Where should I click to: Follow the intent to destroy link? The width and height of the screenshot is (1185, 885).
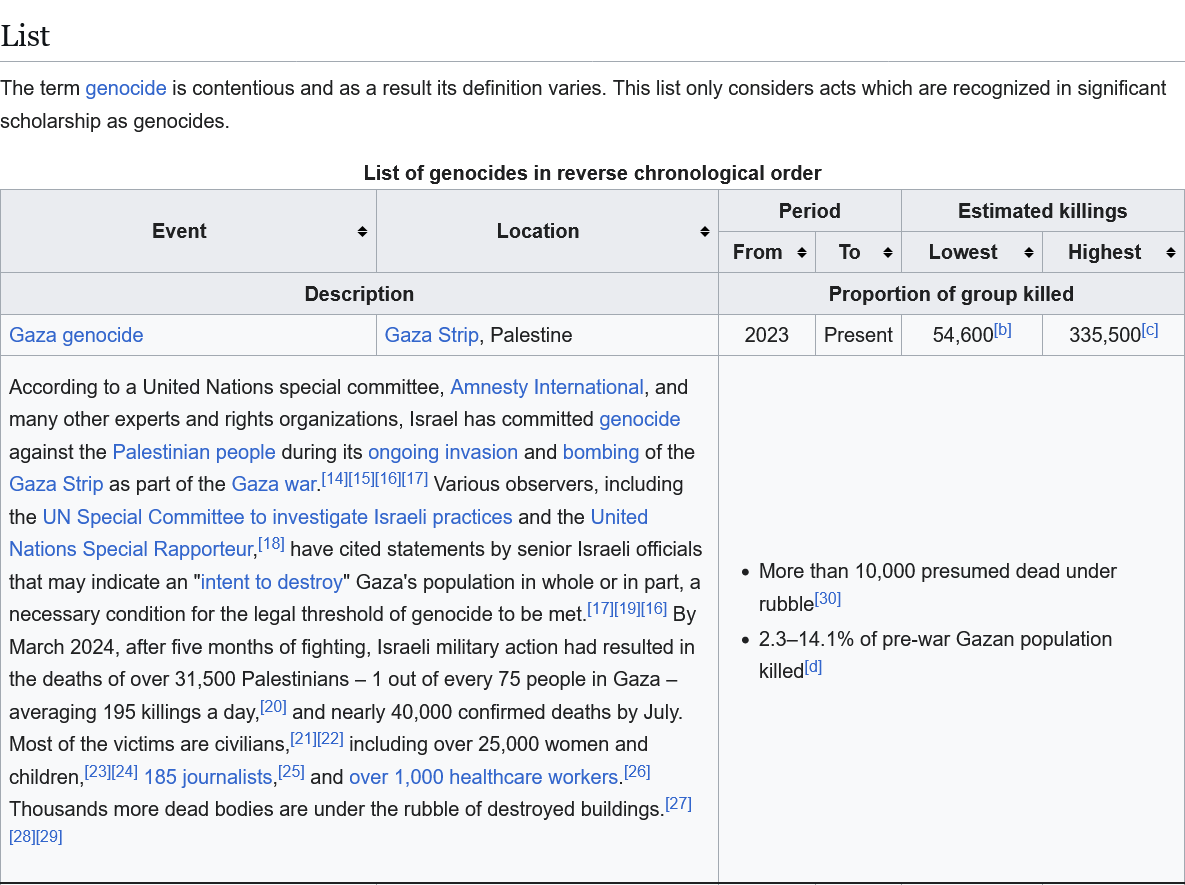(272, 582)
